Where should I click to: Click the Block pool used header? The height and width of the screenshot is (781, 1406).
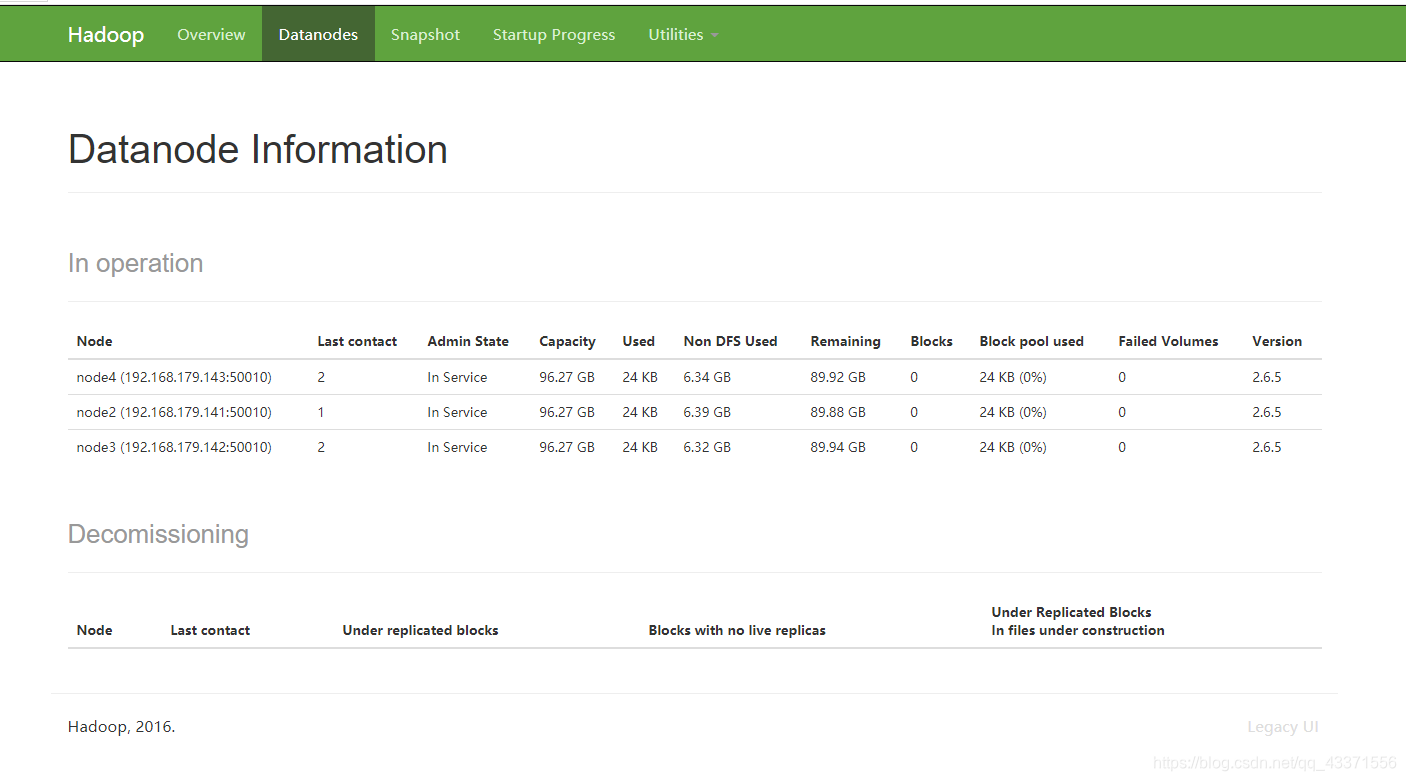click(1031, 341)
